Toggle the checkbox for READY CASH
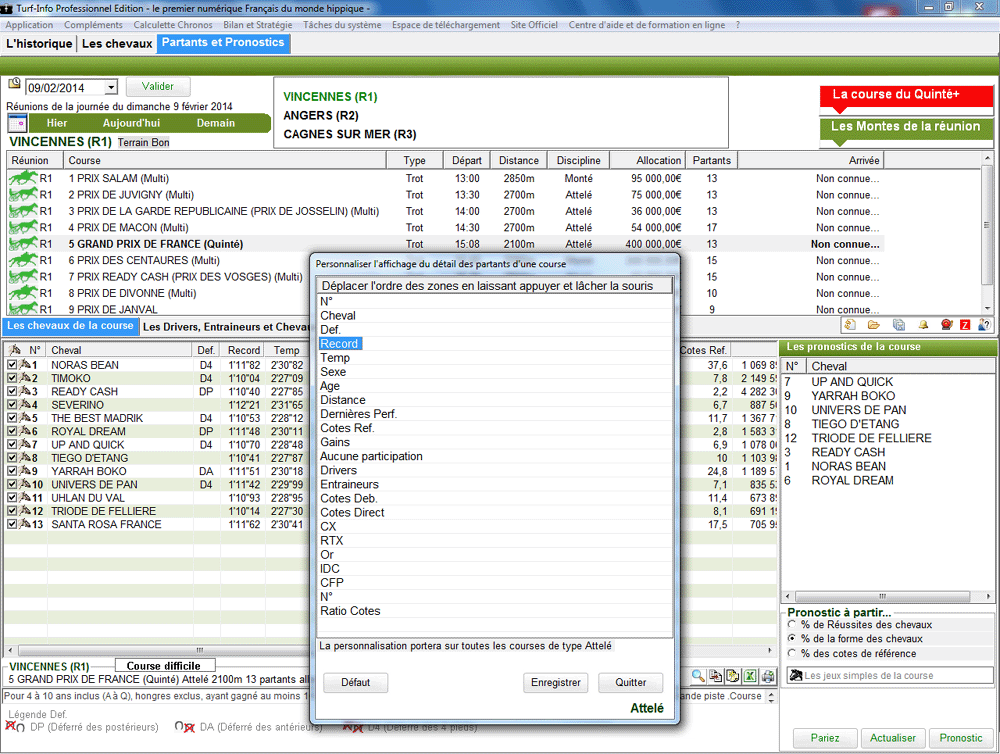 click(x=12, y=392)
